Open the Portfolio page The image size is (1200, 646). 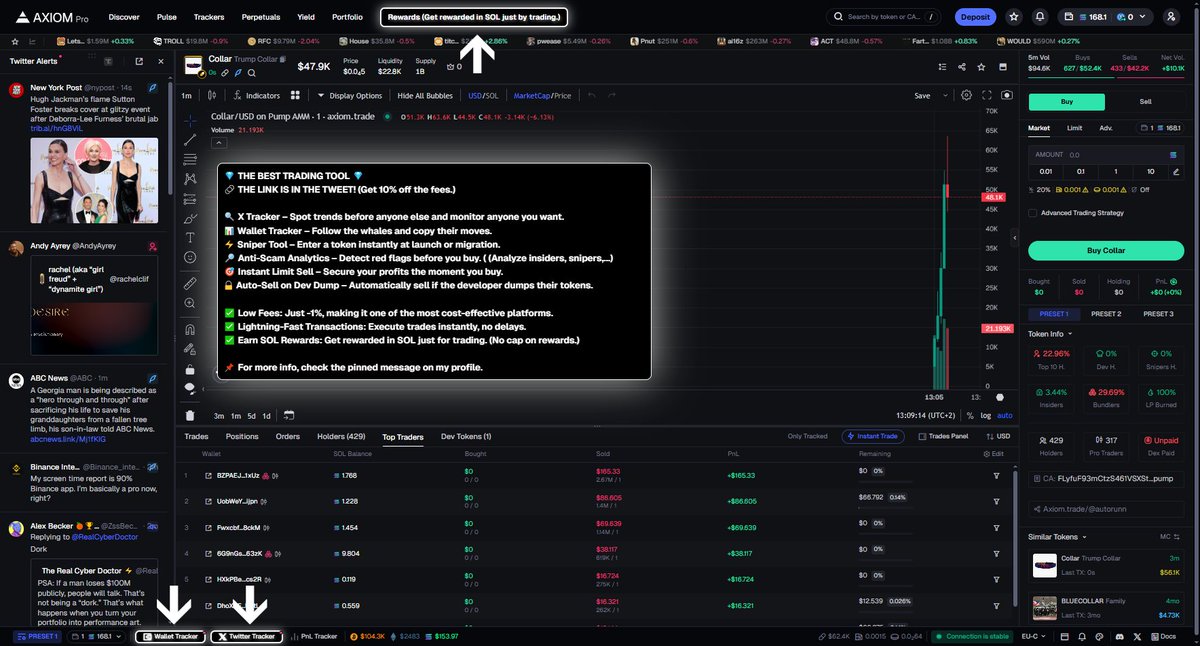pos(347,17)
